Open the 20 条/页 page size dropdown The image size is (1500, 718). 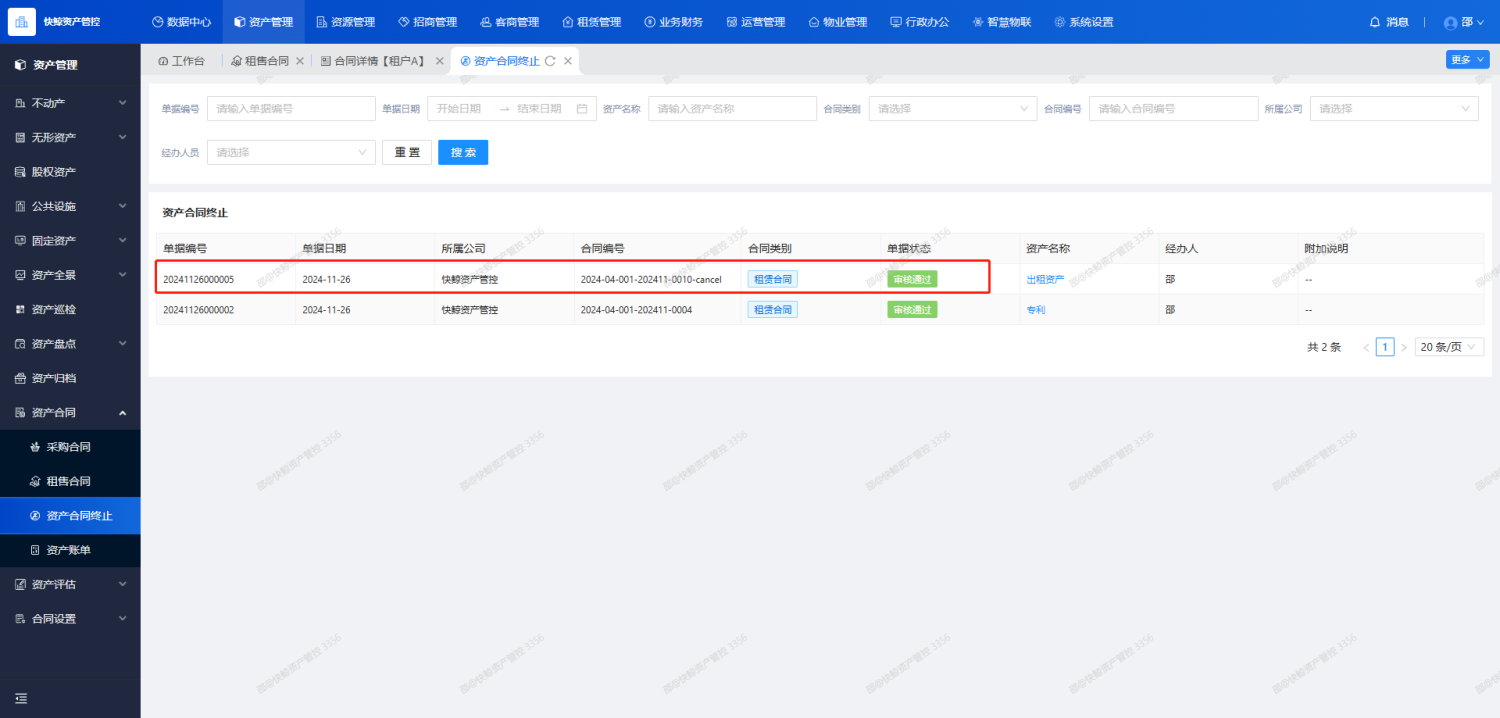pos(1449,347)
